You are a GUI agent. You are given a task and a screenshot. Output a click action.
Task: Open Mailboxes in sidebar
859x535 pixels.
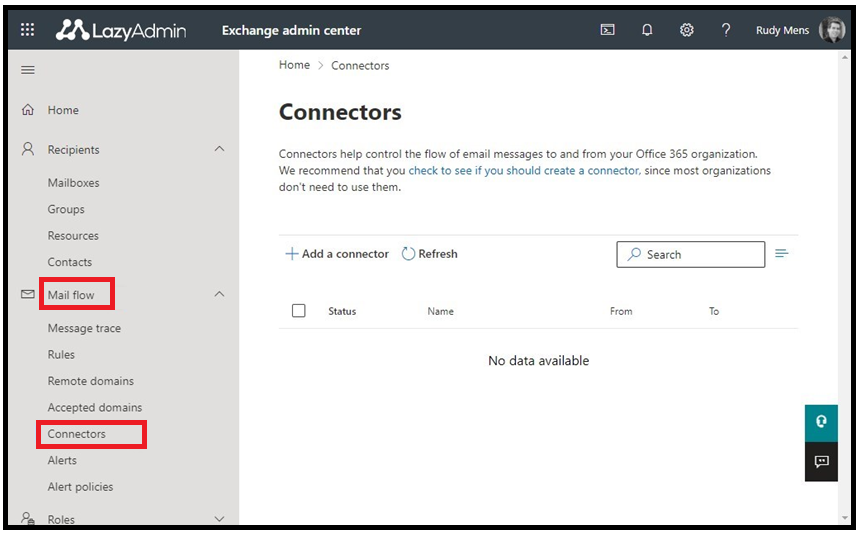click(73, 183)
